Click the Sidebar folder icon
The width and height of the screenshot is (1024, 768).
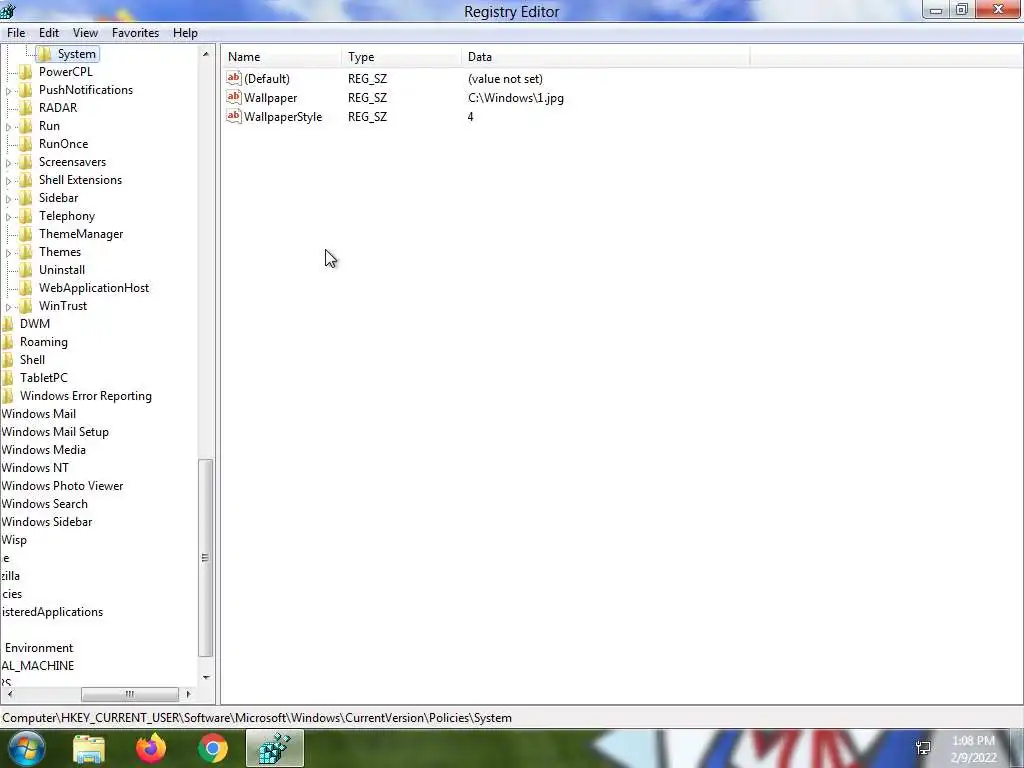(x=25, y=198)
